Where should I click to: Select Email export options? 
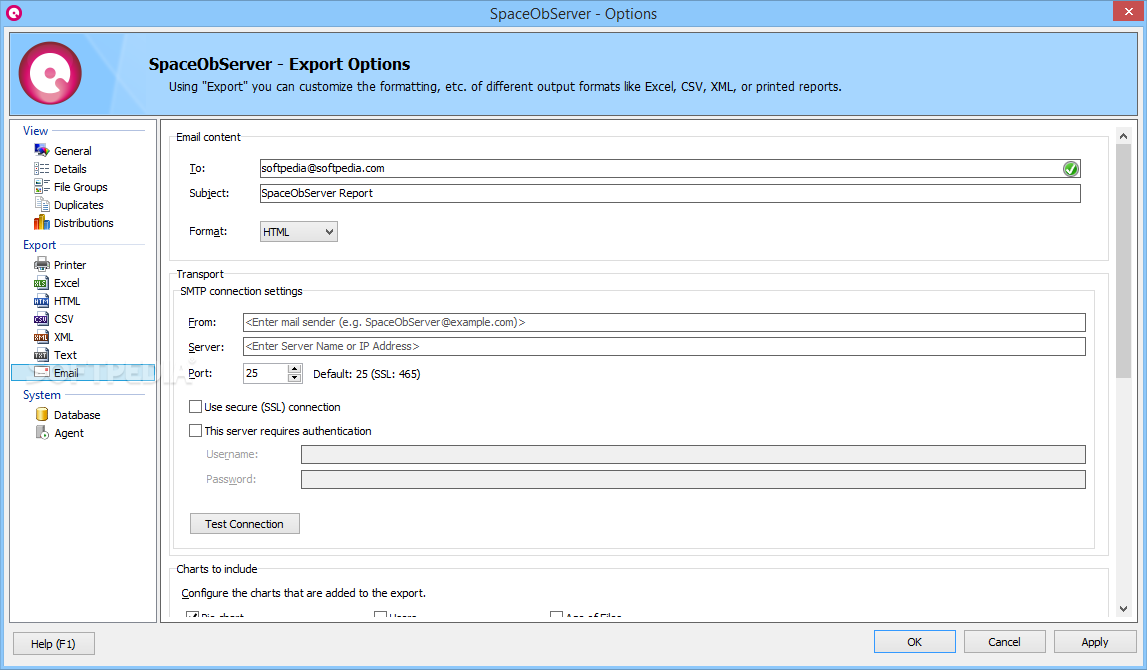click(83, 372)
